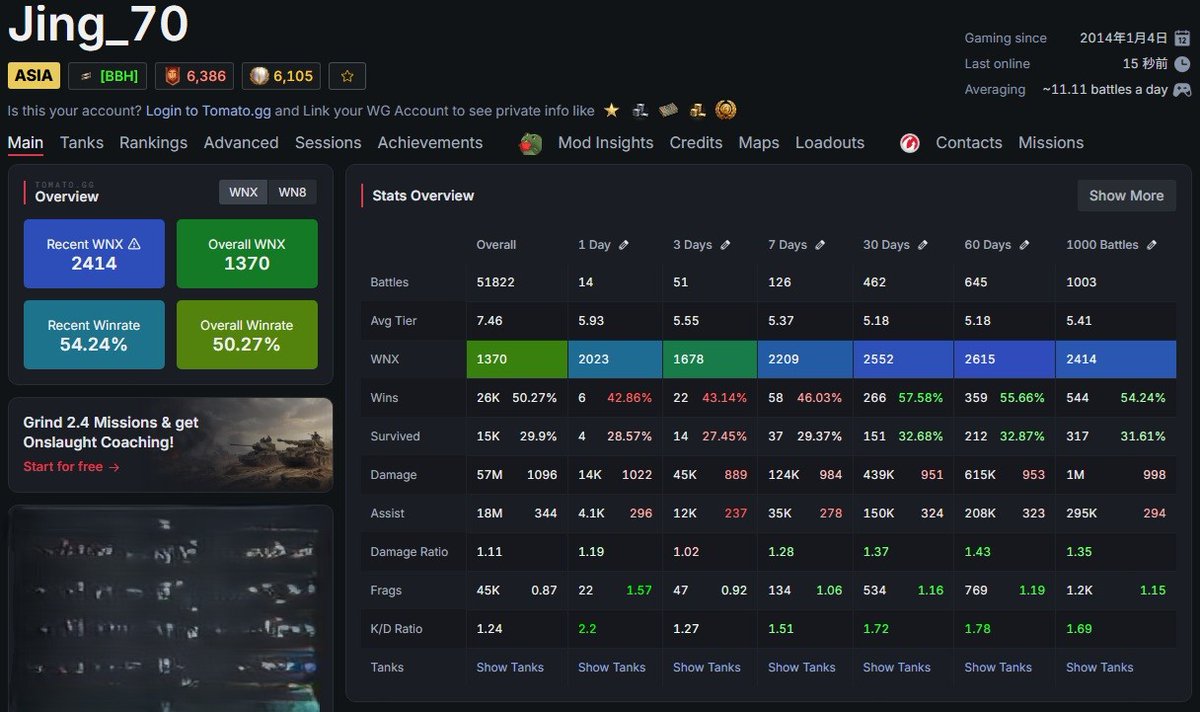Click the tomato icon before Mod Insights
1200x712 pixels.
pos(531,143)
